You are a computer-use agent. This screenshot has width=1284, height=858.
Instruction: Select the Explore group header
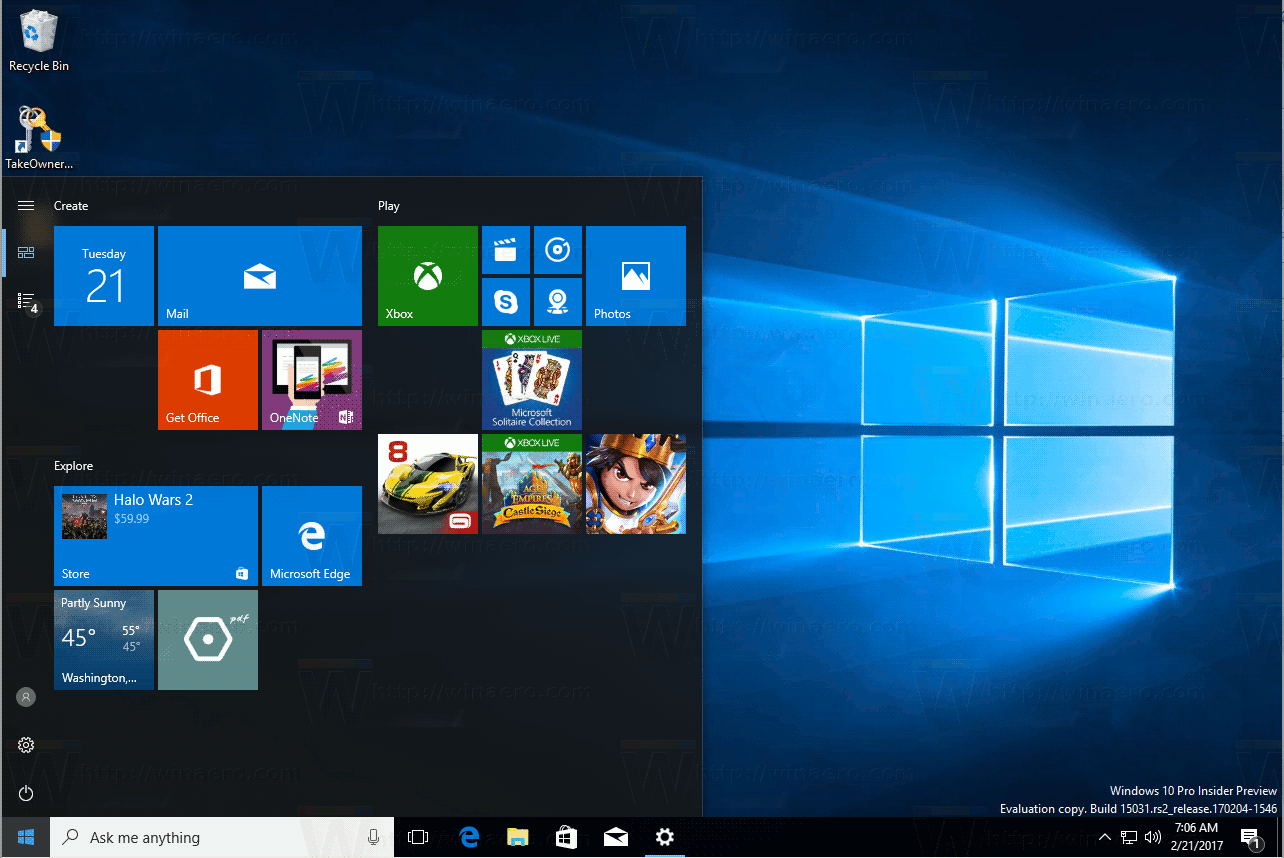point(74,466)
